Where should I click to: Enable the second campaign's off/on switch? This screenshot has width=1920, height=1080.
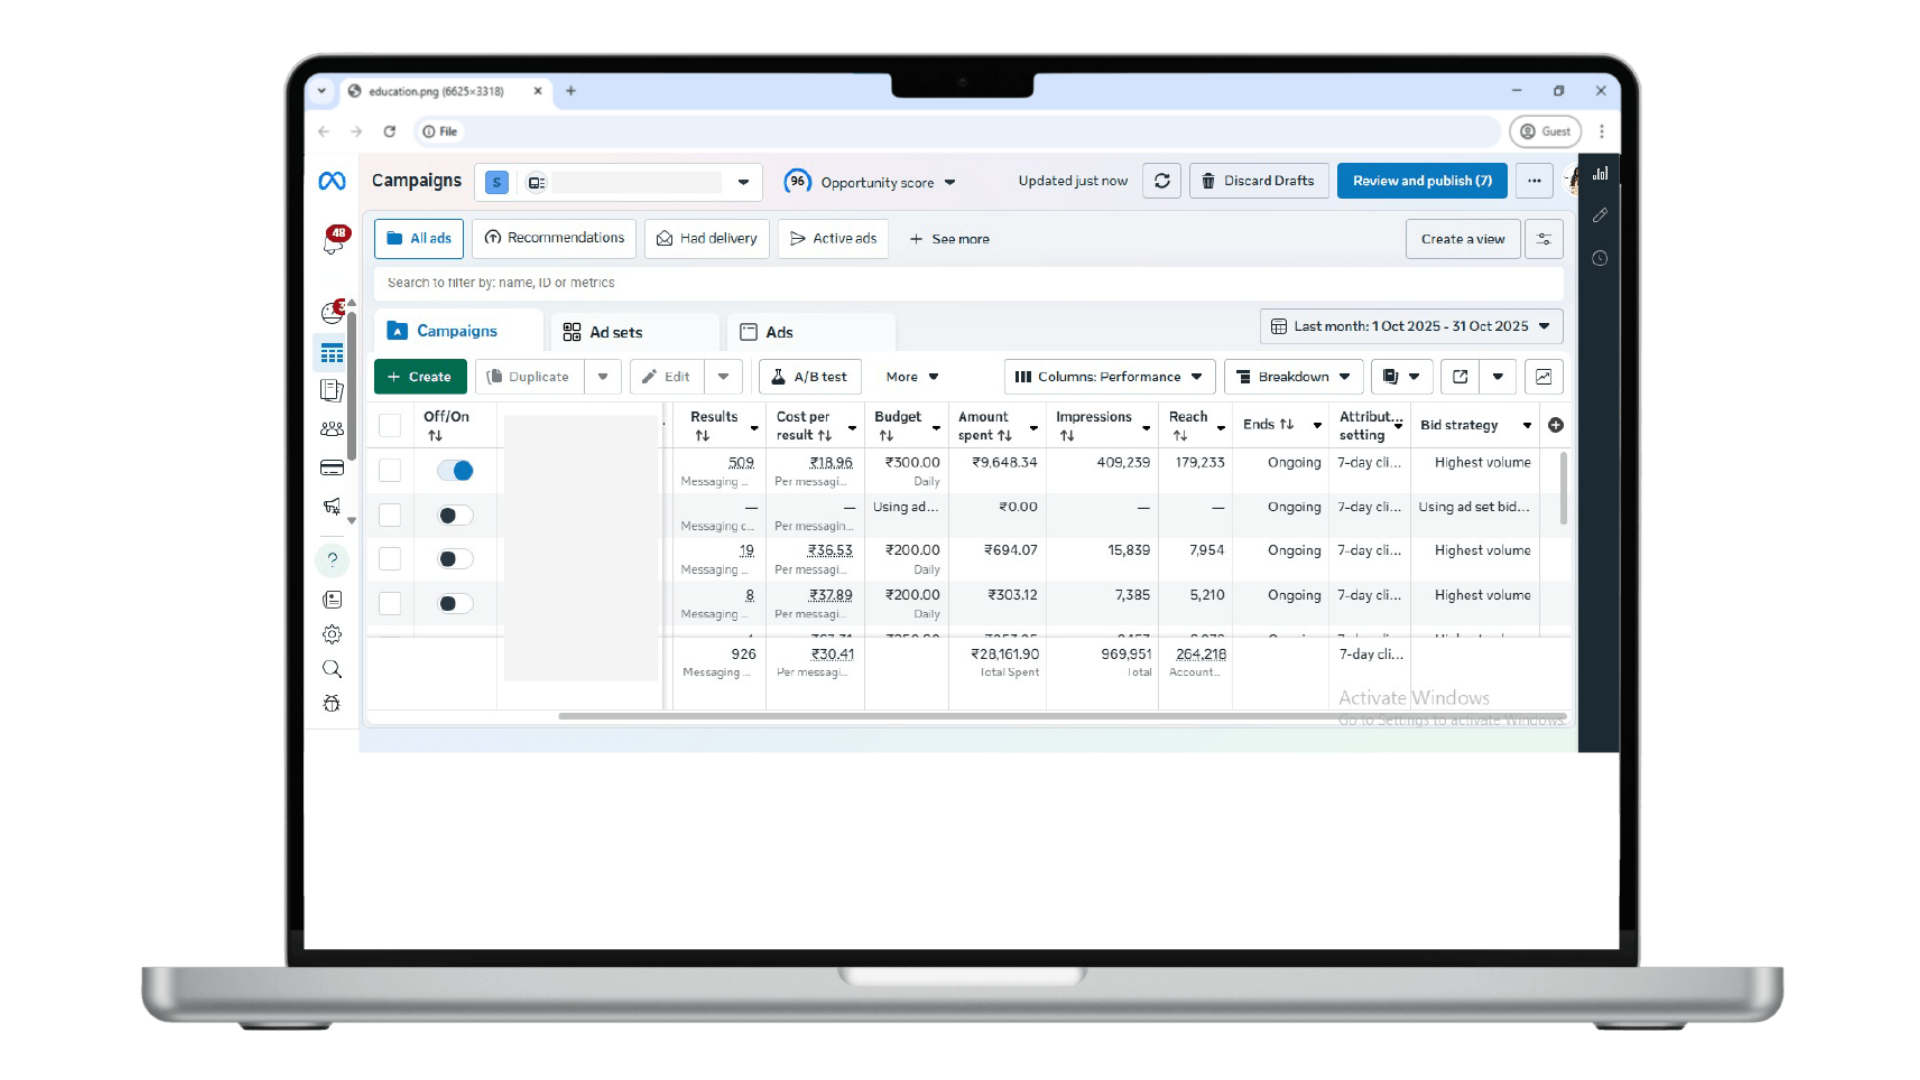[455, 515]
